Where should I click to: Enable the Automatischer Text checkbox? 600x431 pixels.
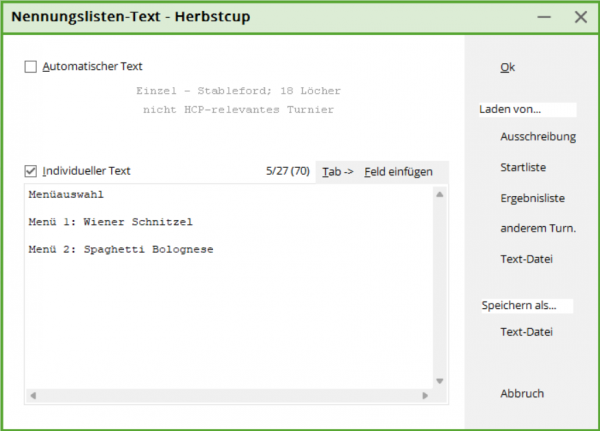[31, 67]
